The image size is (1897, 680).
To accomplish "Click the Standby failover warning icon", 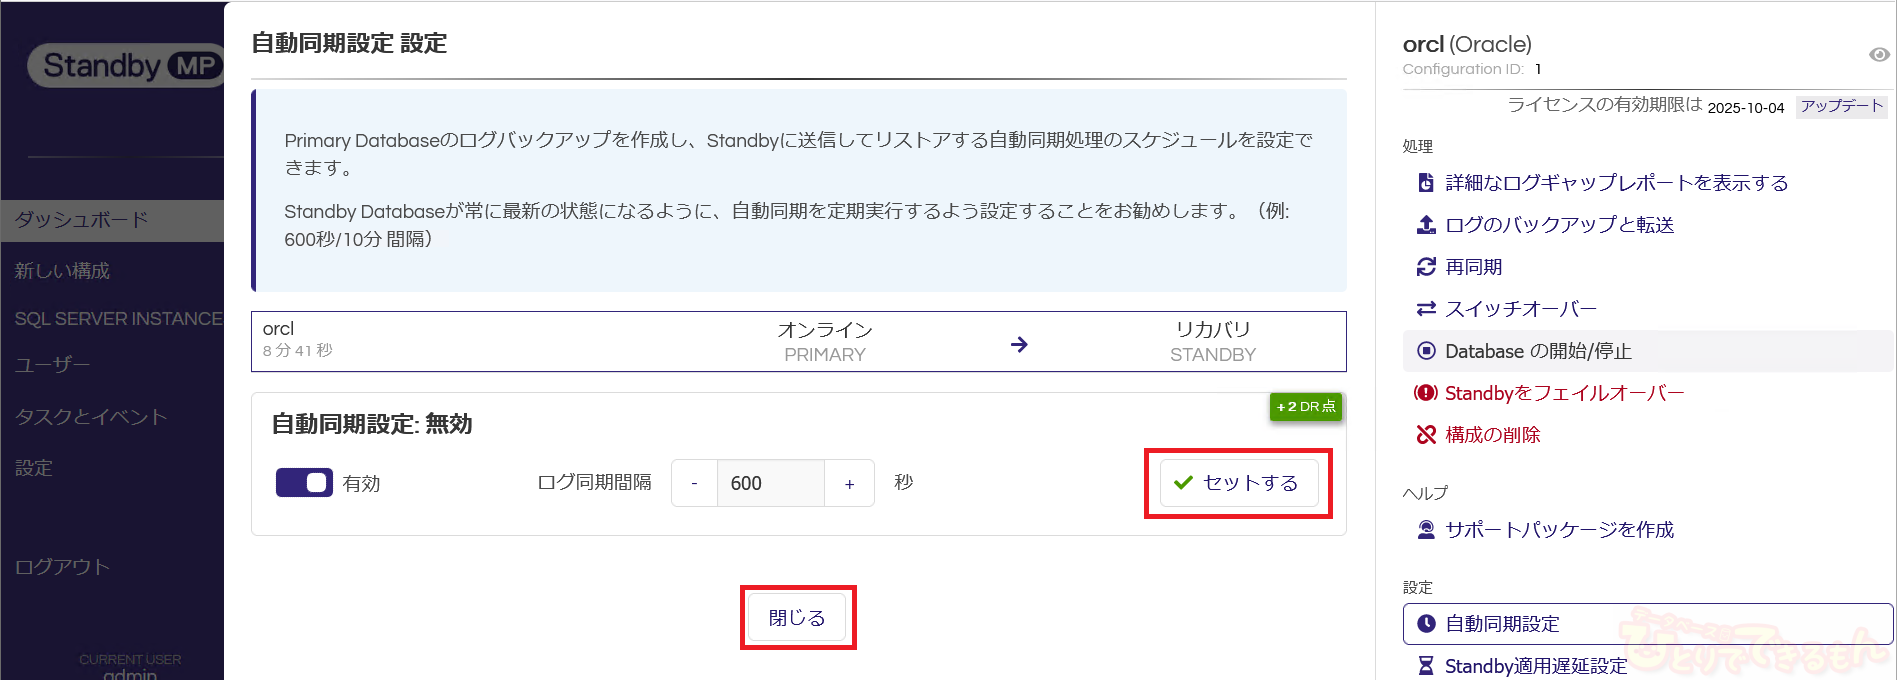I will [1425, 393].
